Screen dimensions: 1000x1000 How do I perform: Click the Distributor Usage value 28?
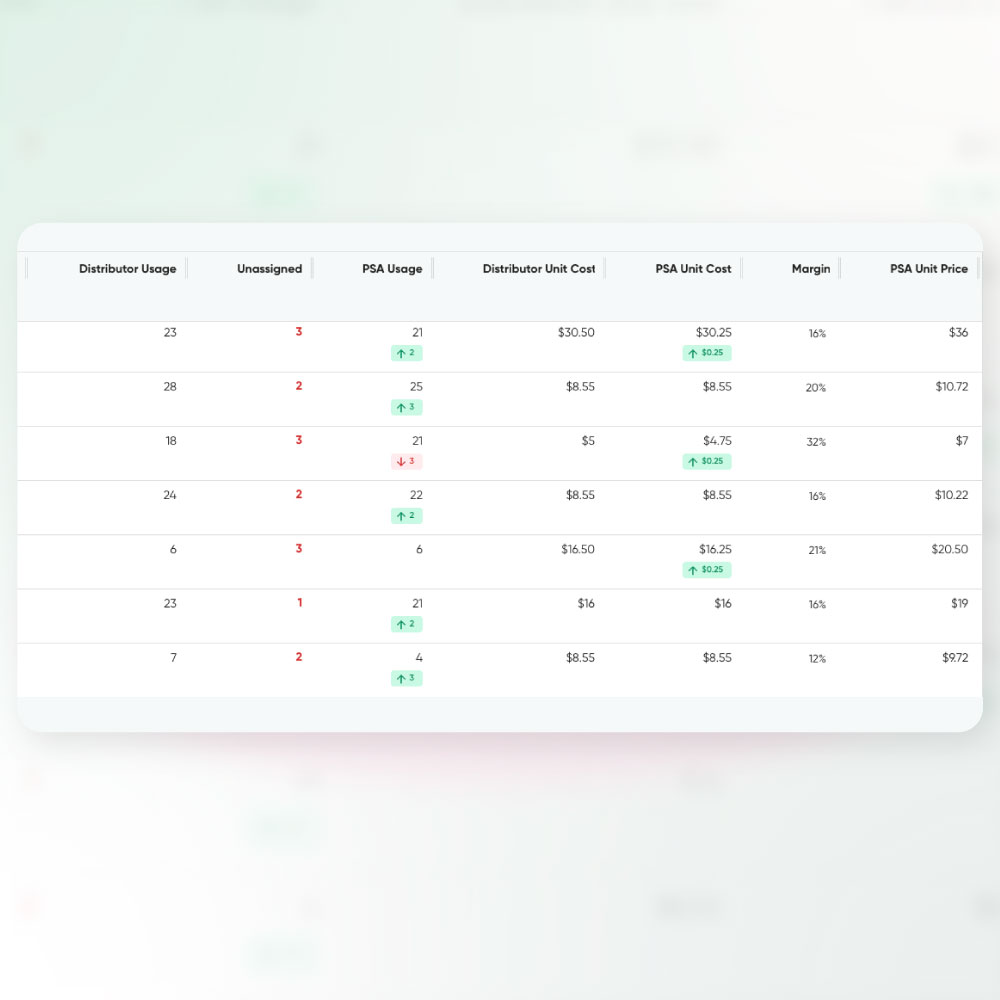coord(170,386)
